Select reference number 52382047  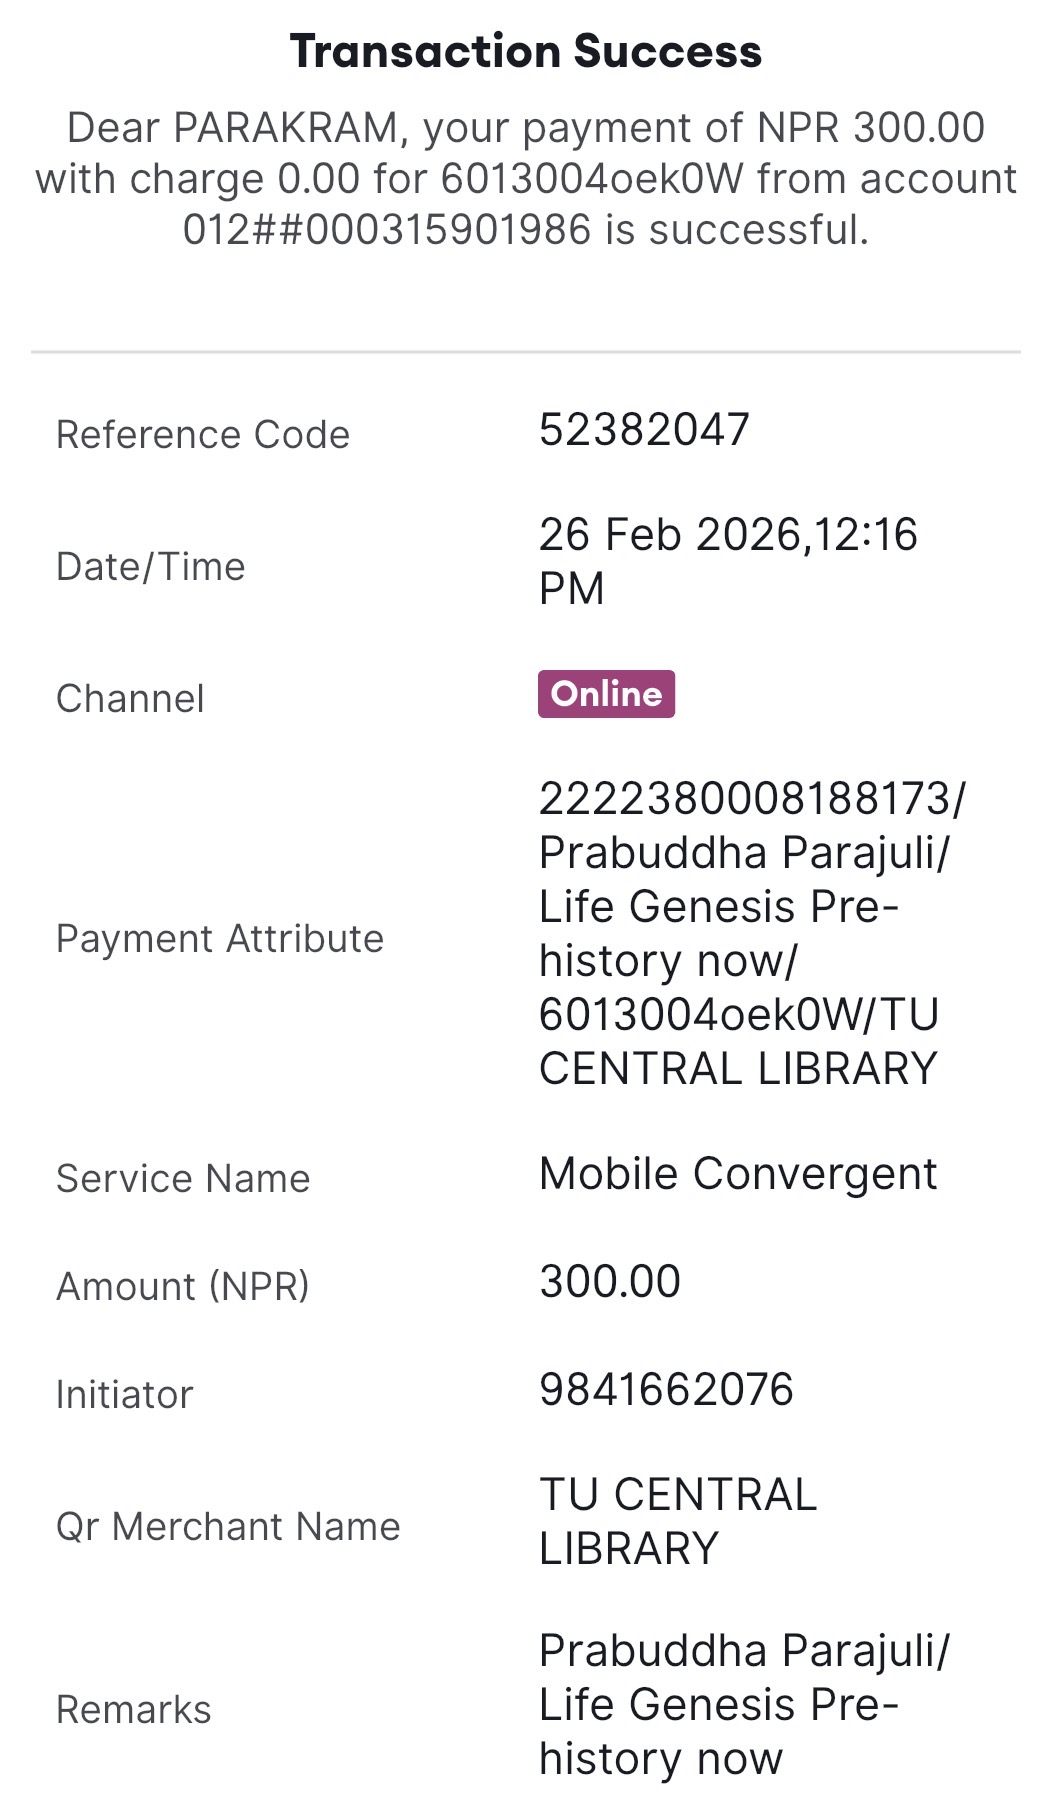[x=644, y=430]
